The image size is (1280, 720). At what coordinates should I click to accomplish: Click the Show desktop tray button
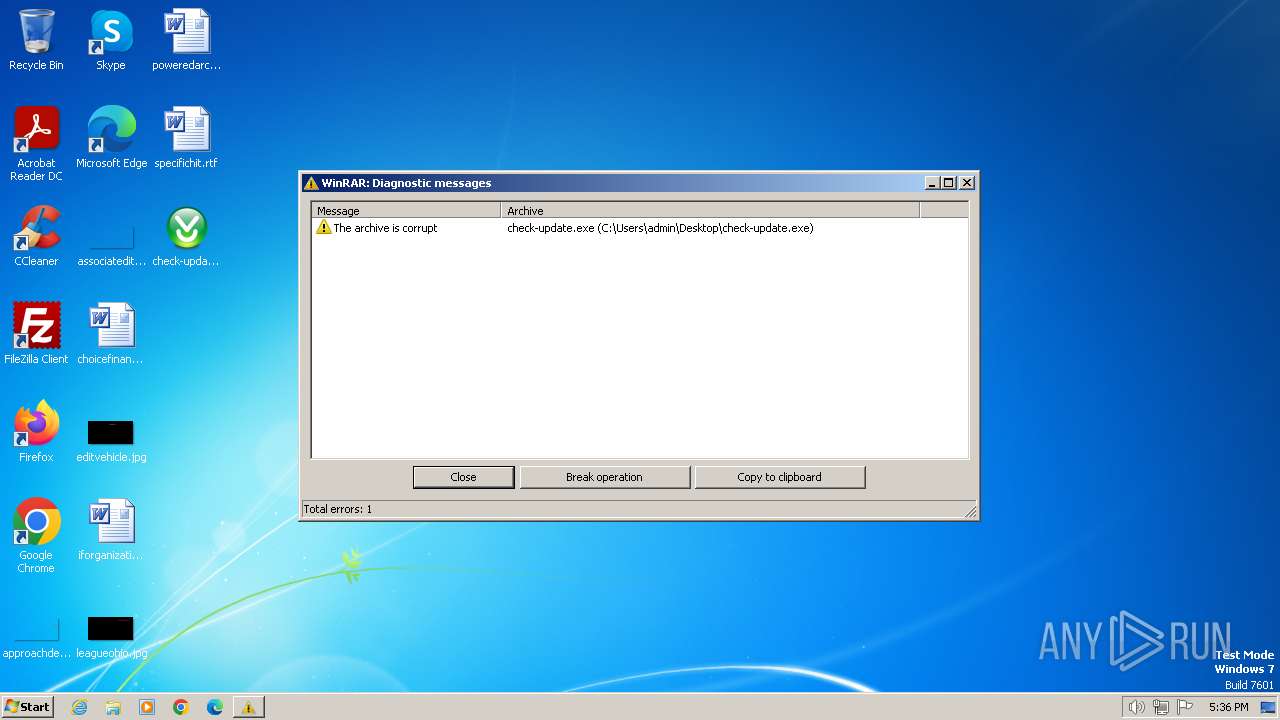1268,707
